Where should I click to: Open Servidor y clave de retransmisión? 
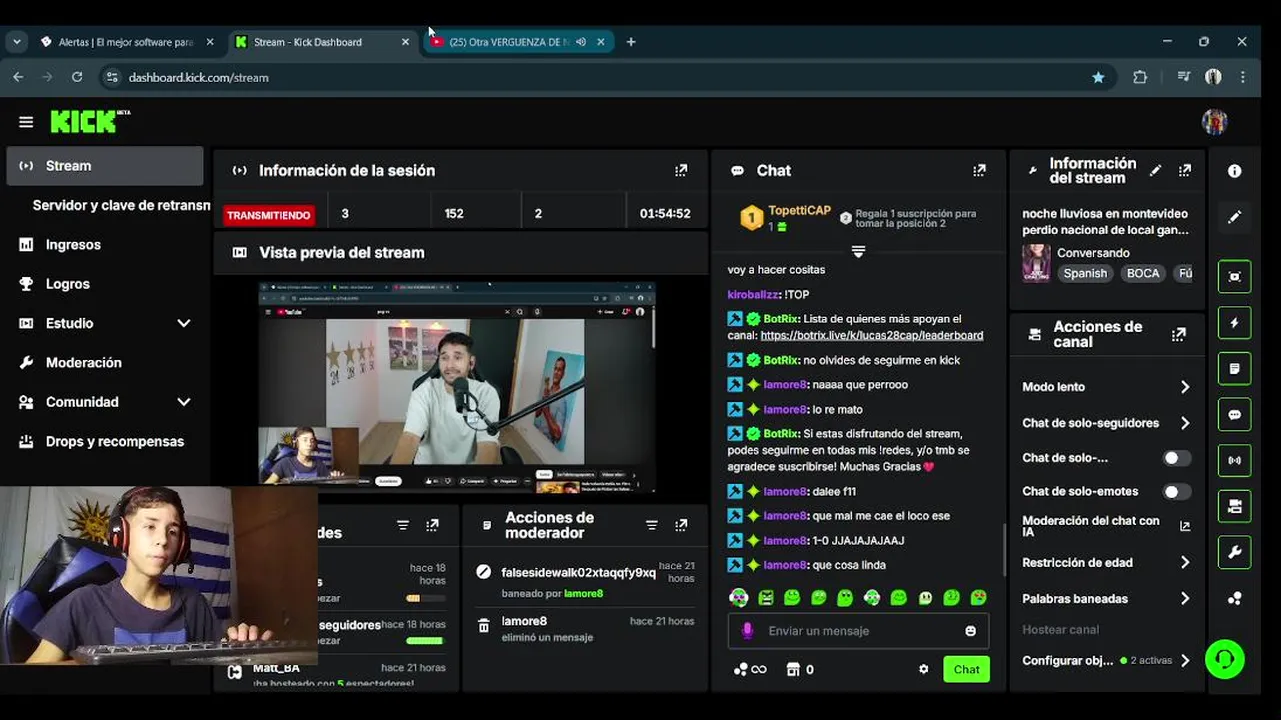pyautogui.click(x=121, y=205)
